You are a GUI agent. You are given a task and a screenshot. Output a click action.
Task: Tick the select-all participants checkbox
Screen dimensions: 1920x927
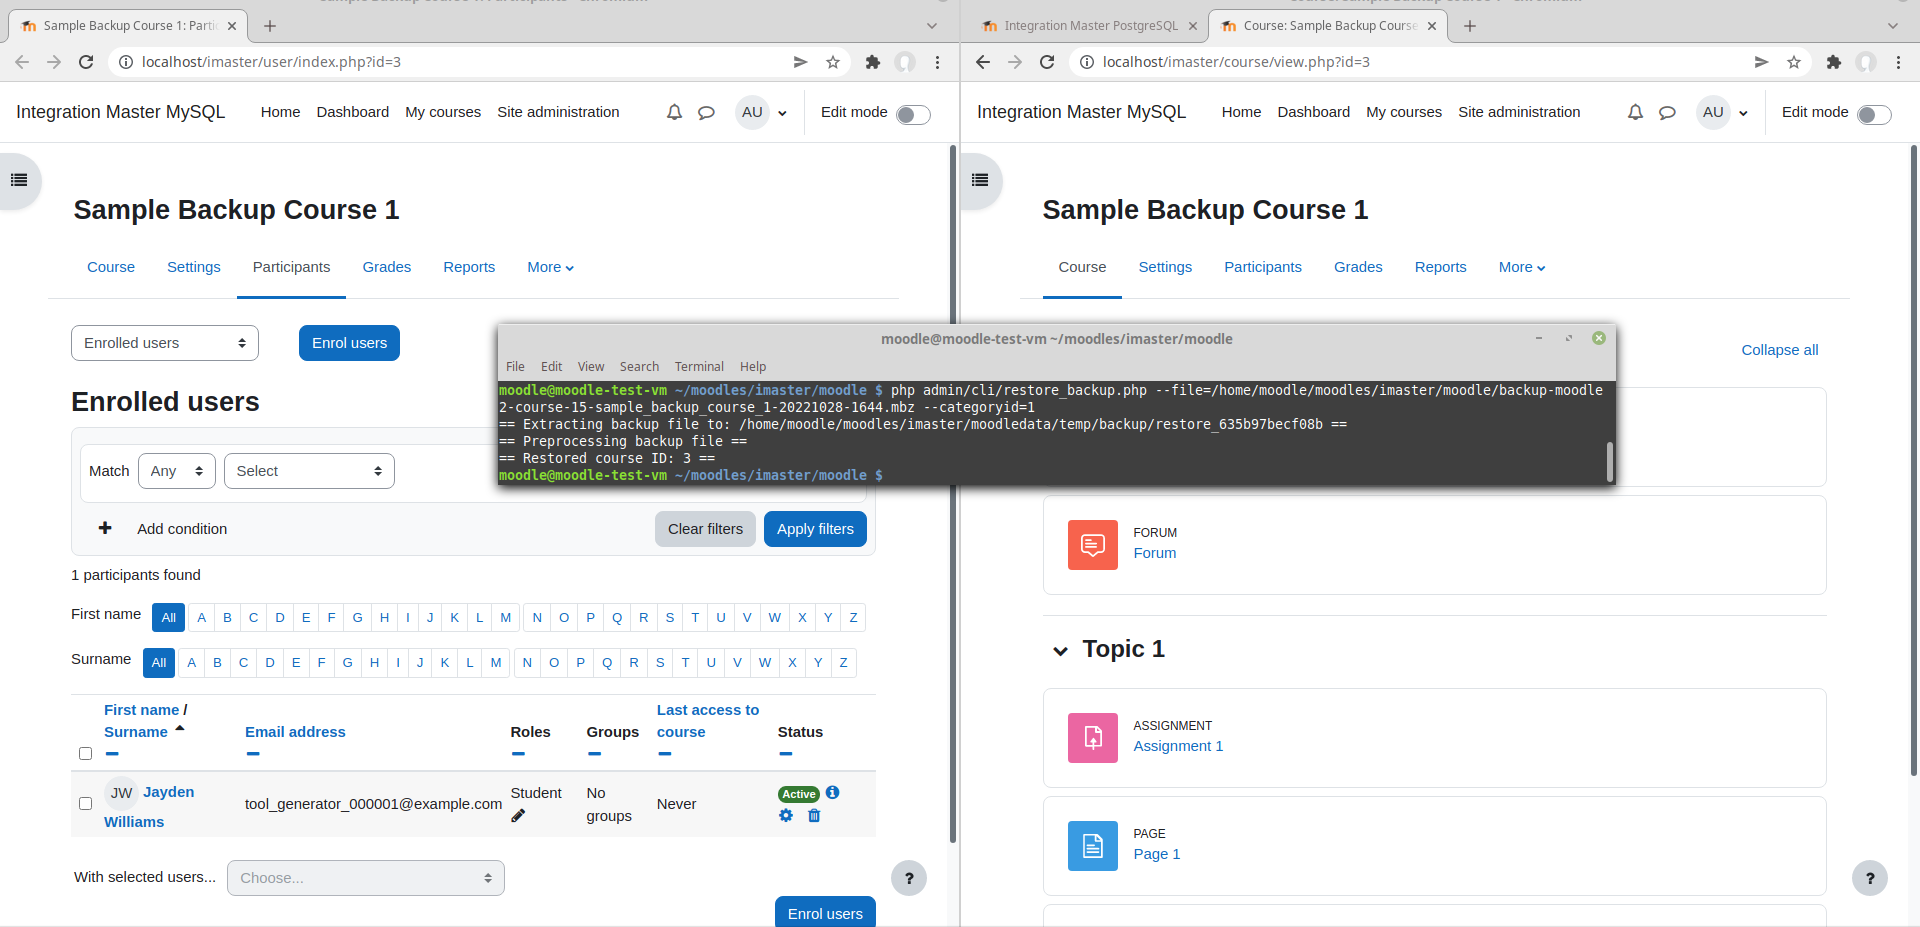click(85, 754)
